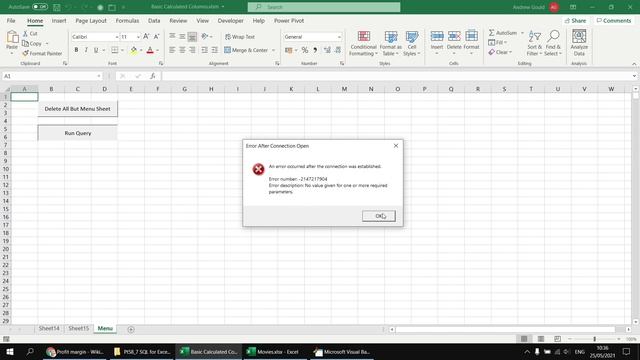This screenshot has width=640, height=360.
Task: Open the File tab
Action: (11, 20)
